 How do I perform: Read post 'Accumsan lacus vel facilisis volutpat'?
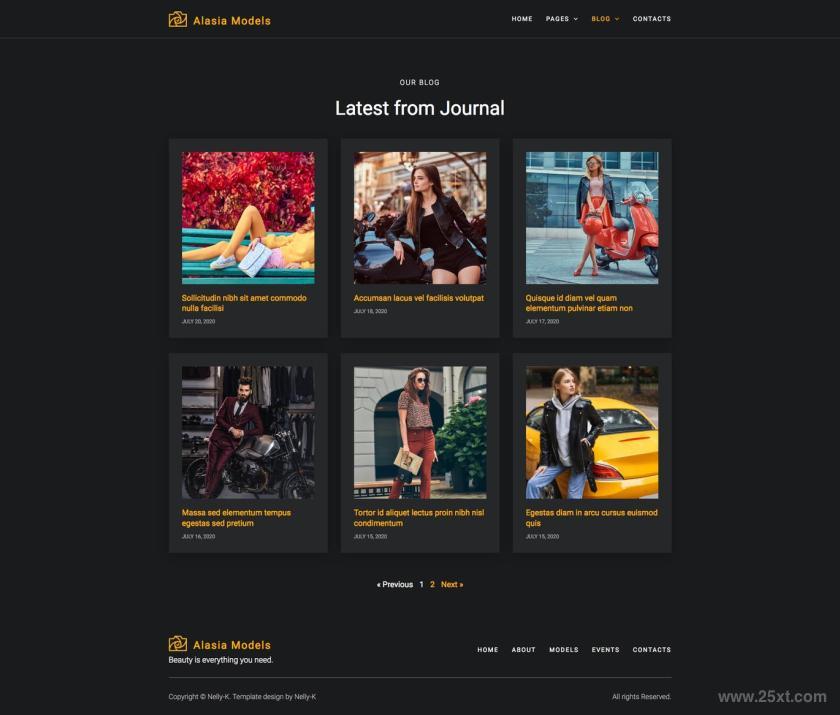click(x=418, y=298)
